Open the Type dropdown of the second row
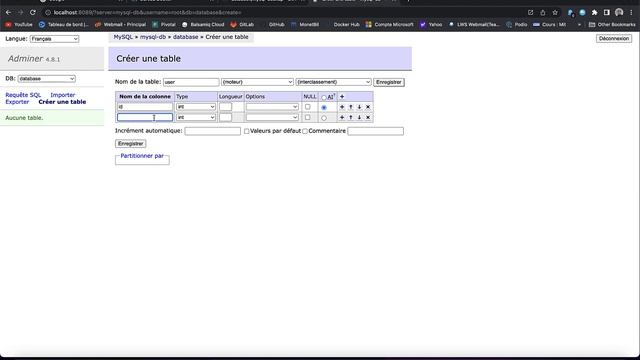This screenshot has height=360, width=640. coord(196,118)
